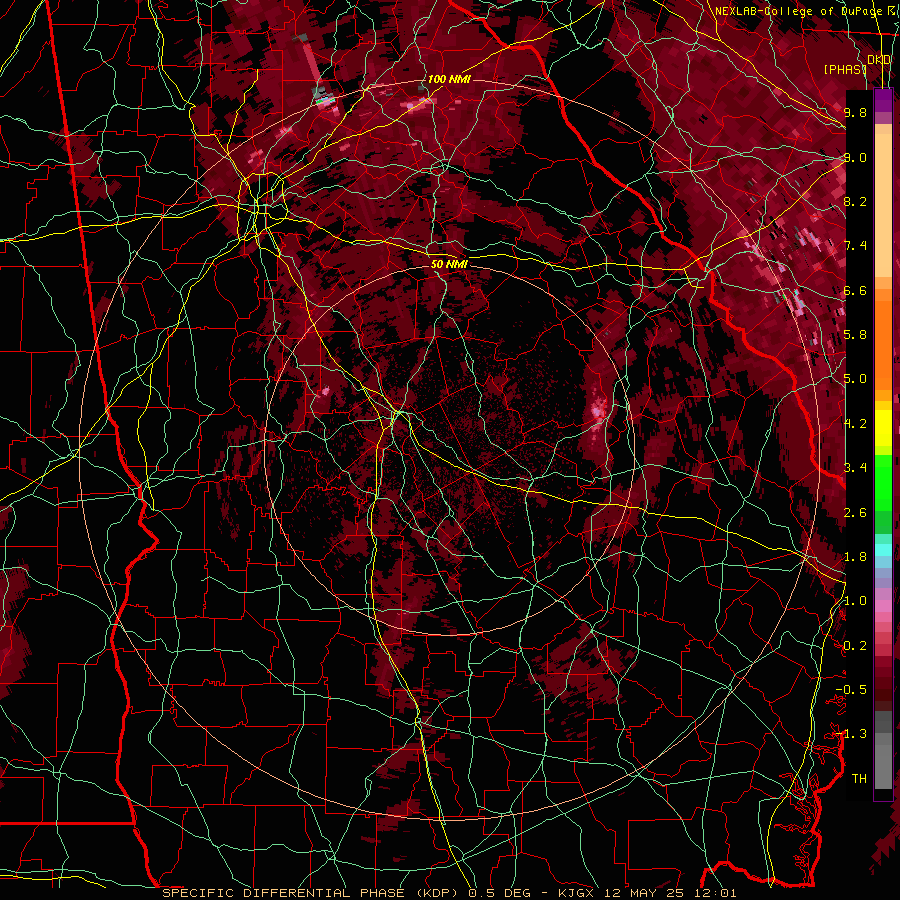Click the 5.8 value on the color scale

pos(855,335)
